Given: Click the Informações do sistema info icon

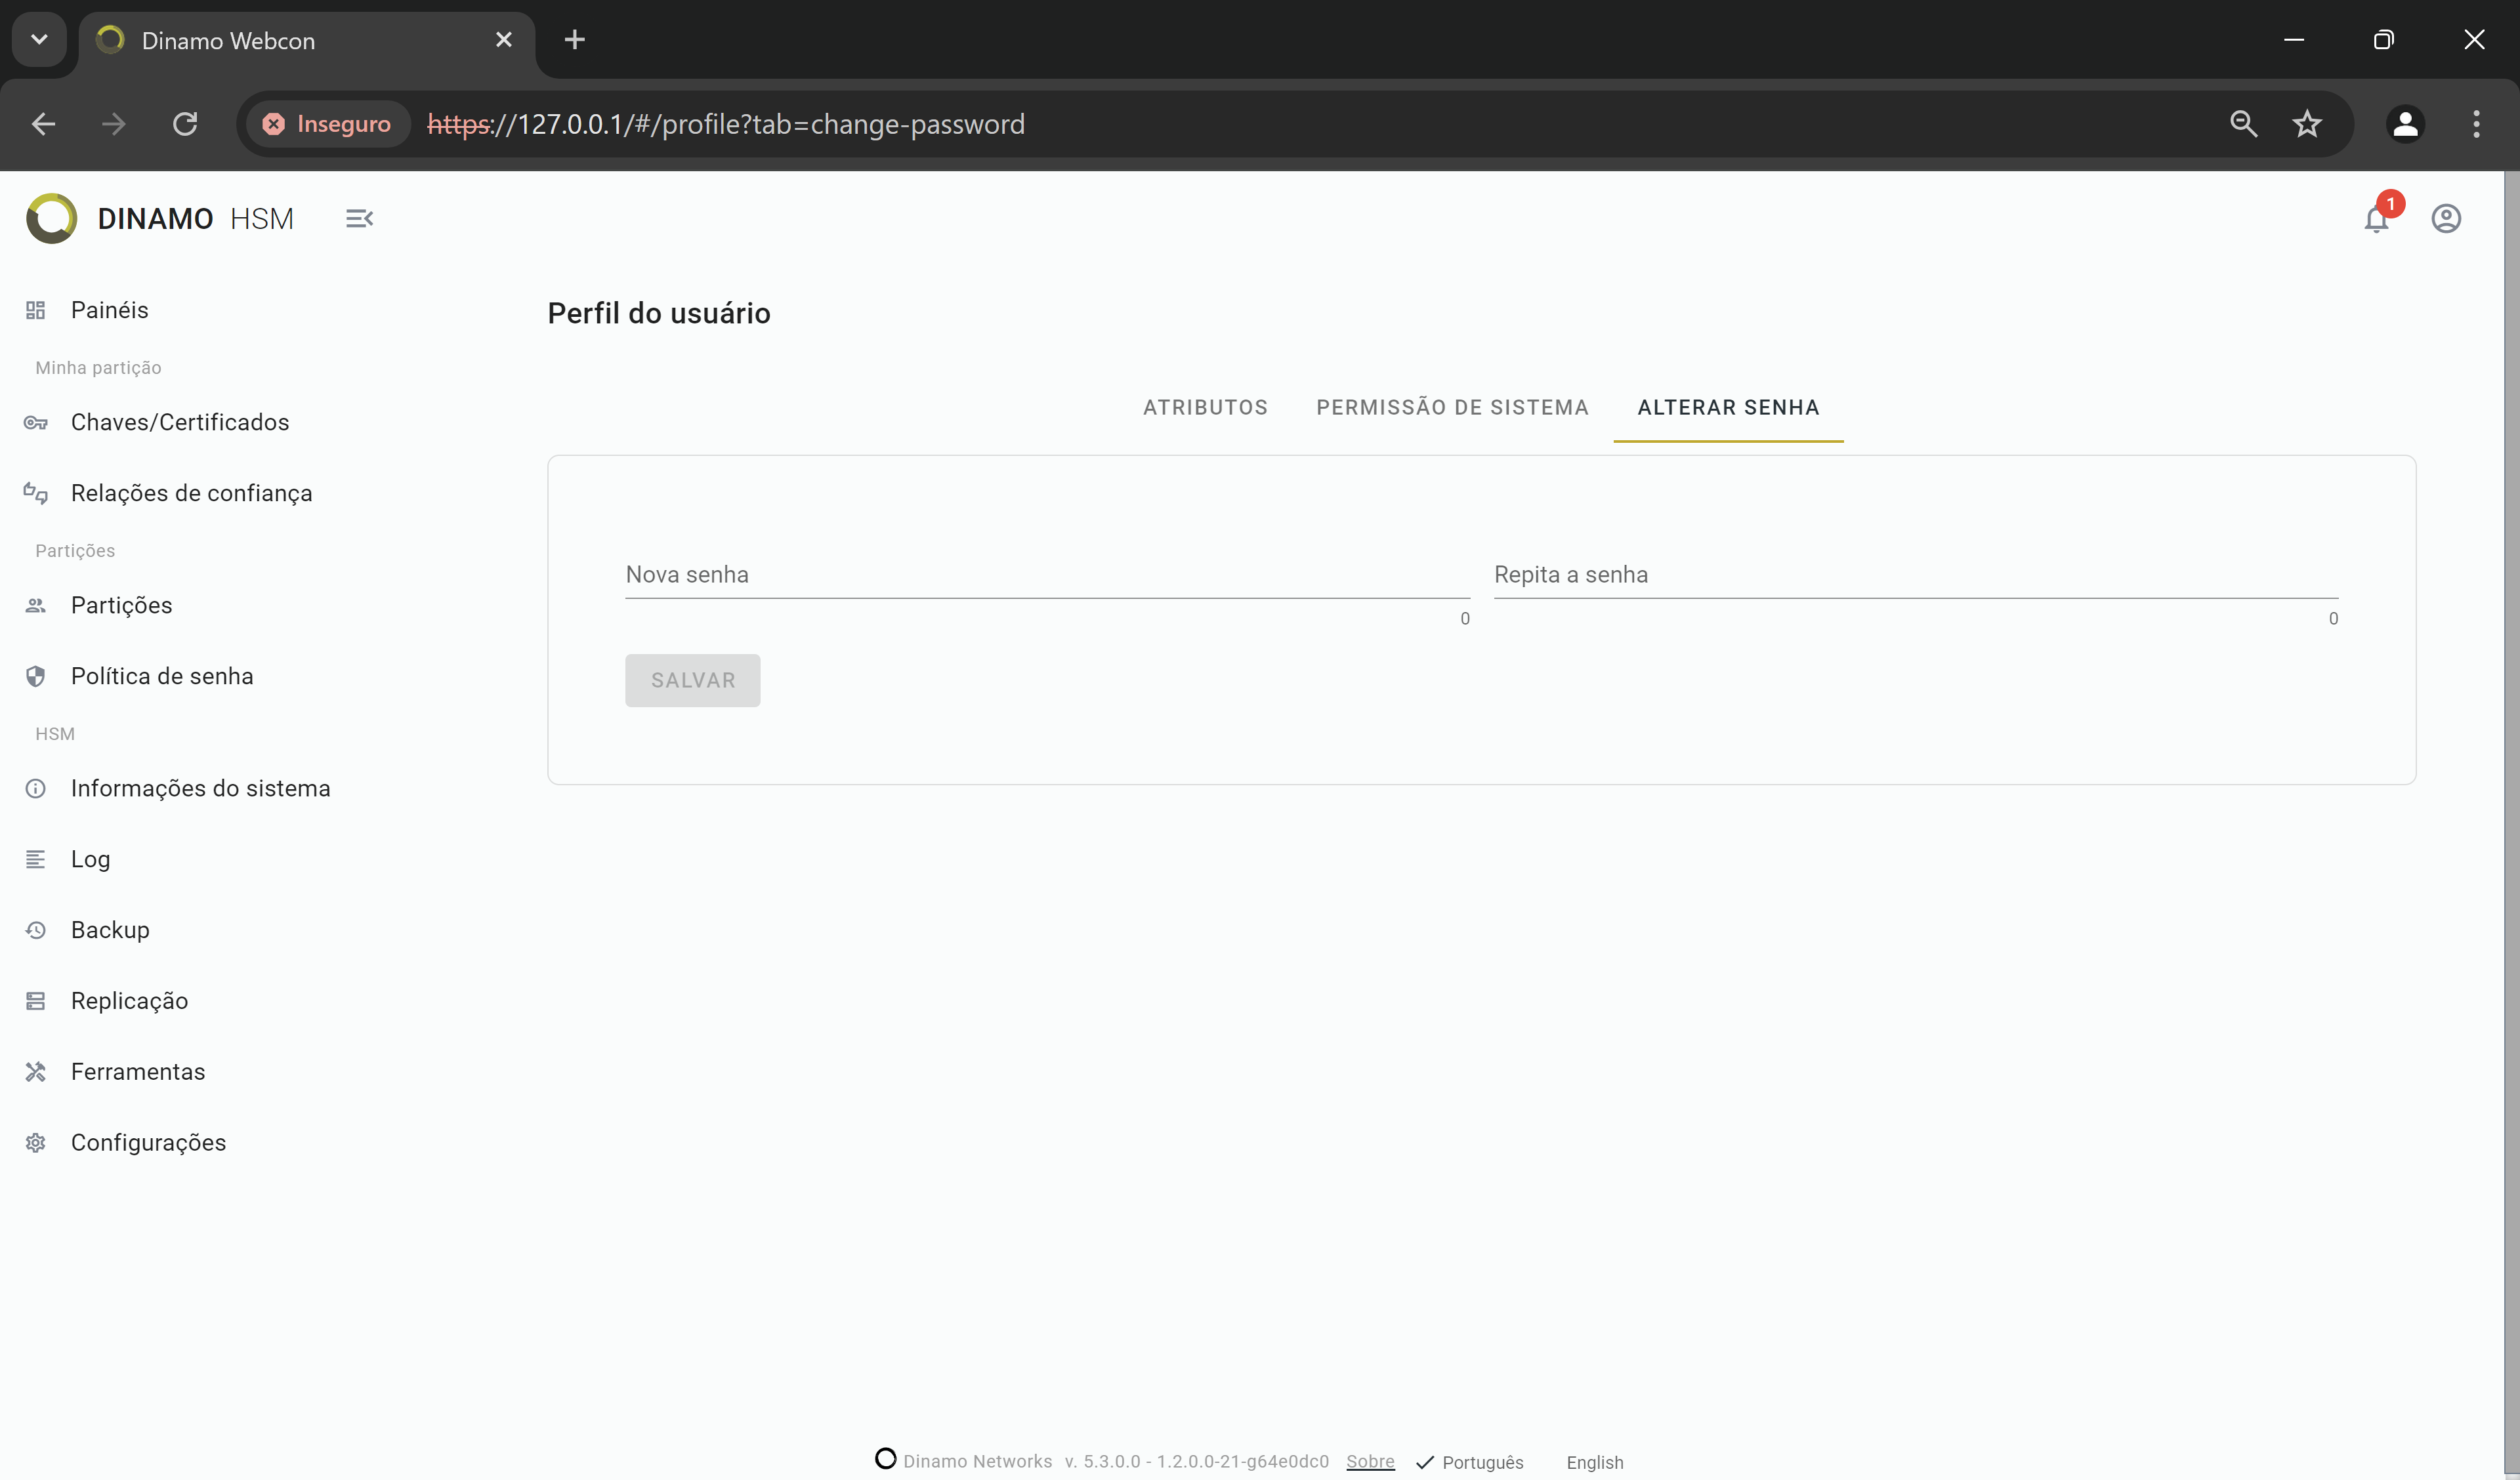Looking at the screenshot, I should click(x=36, y=788).
